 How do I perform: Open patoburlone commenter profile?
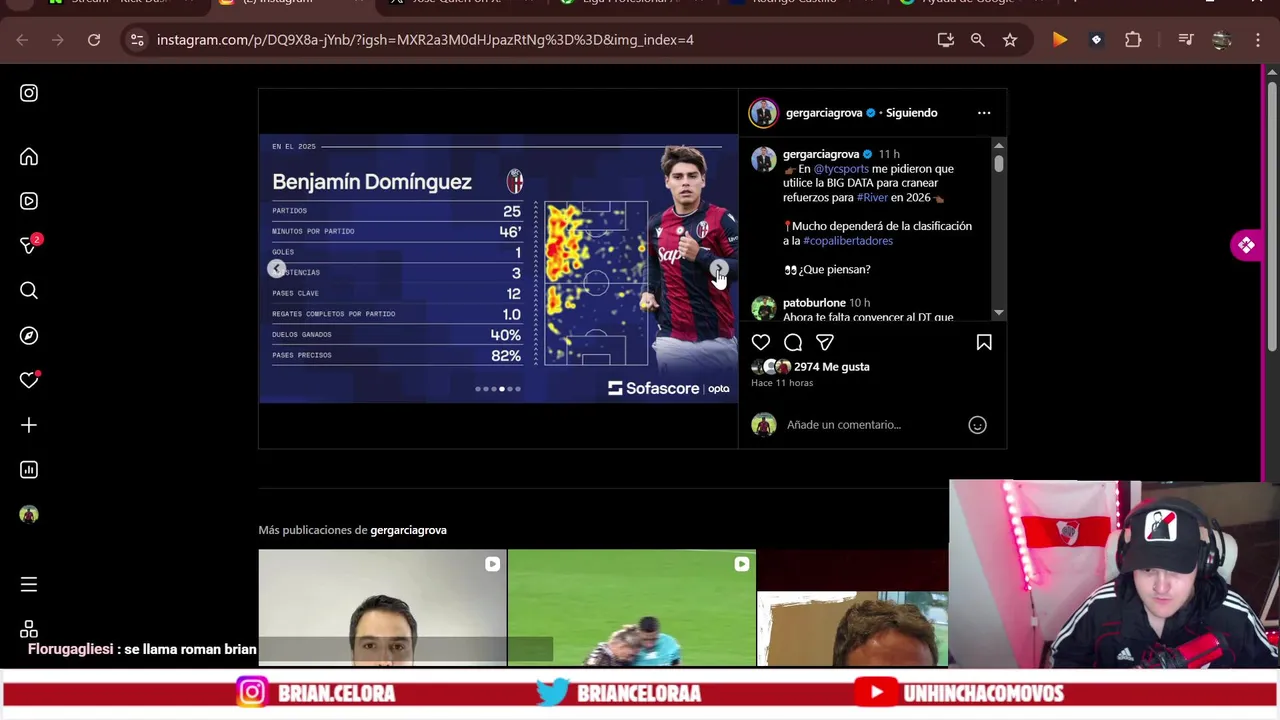(x=814, y=303)
